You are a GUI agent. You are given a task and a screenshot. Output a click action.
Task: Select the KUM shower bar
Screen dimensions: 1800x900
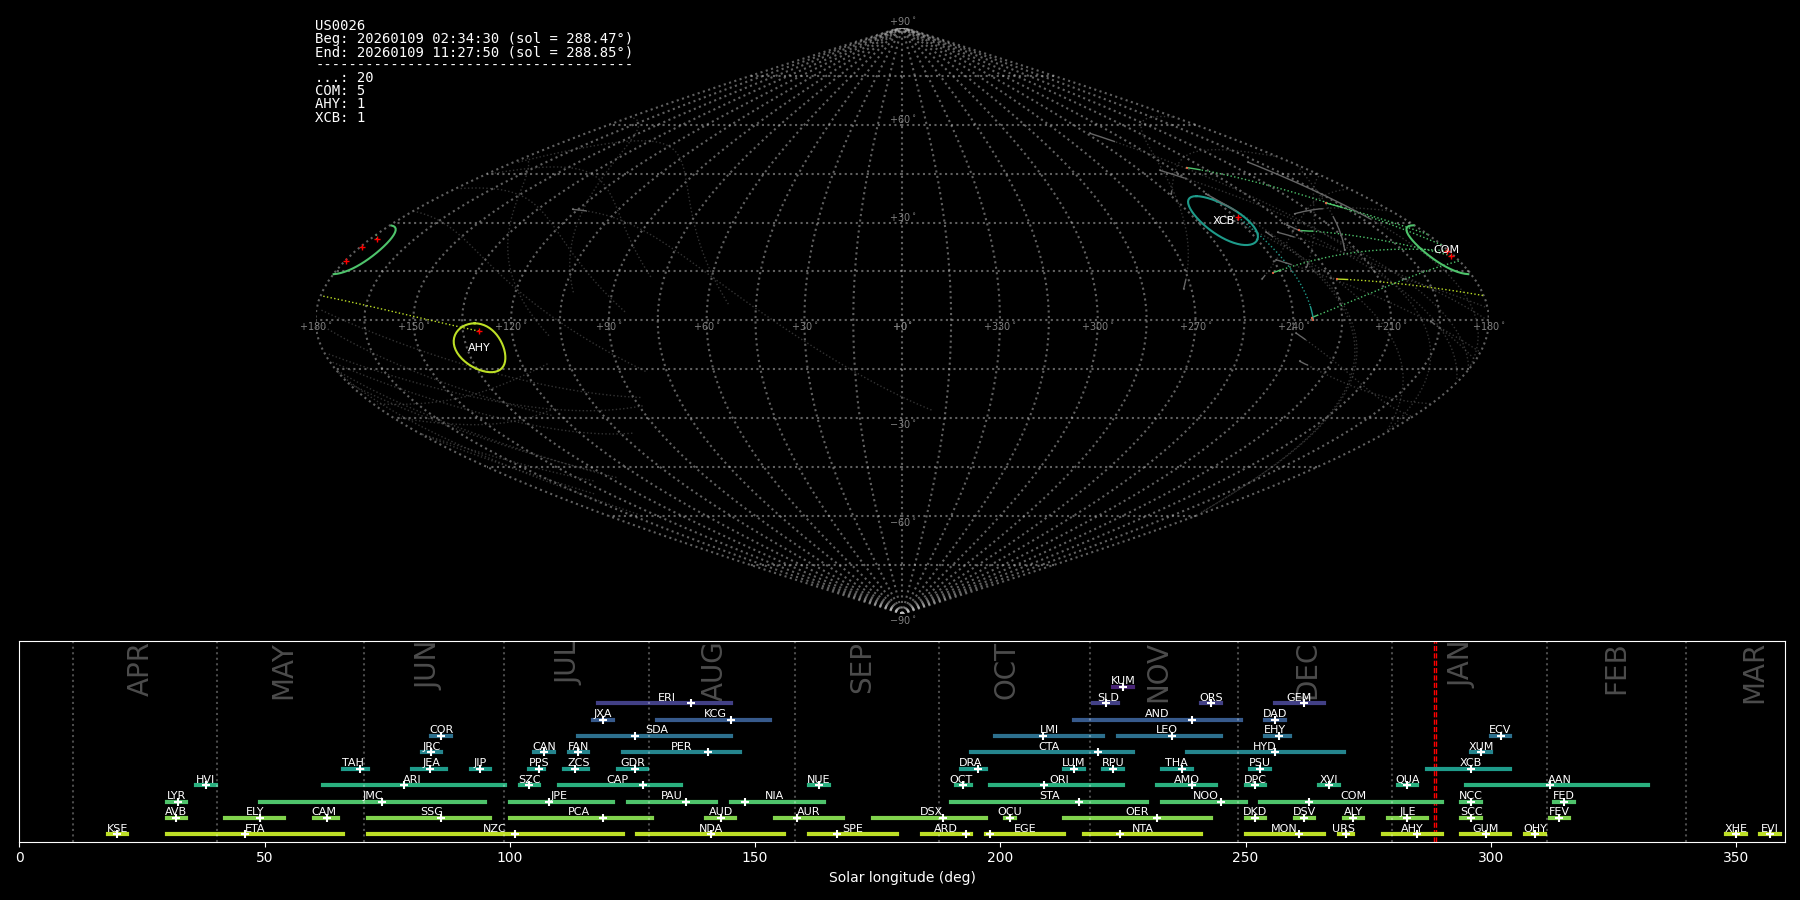tap(1122, 687)
